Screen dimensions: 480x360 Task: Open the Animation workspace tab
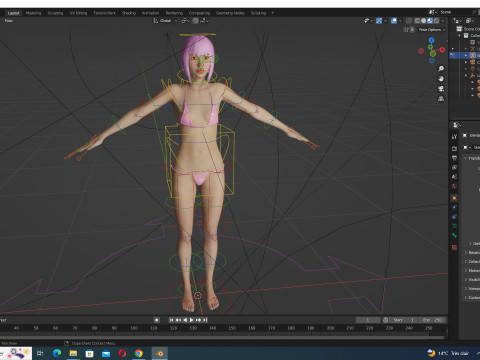pyautogui.click(x=150, y=13)
